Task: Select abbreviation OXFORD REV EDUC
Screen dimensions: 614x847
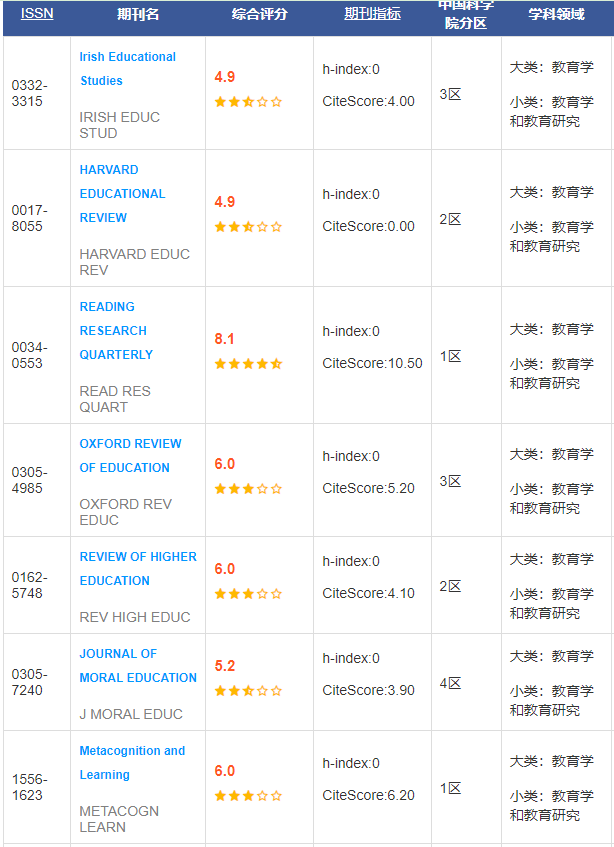Action: coord(125,512)
